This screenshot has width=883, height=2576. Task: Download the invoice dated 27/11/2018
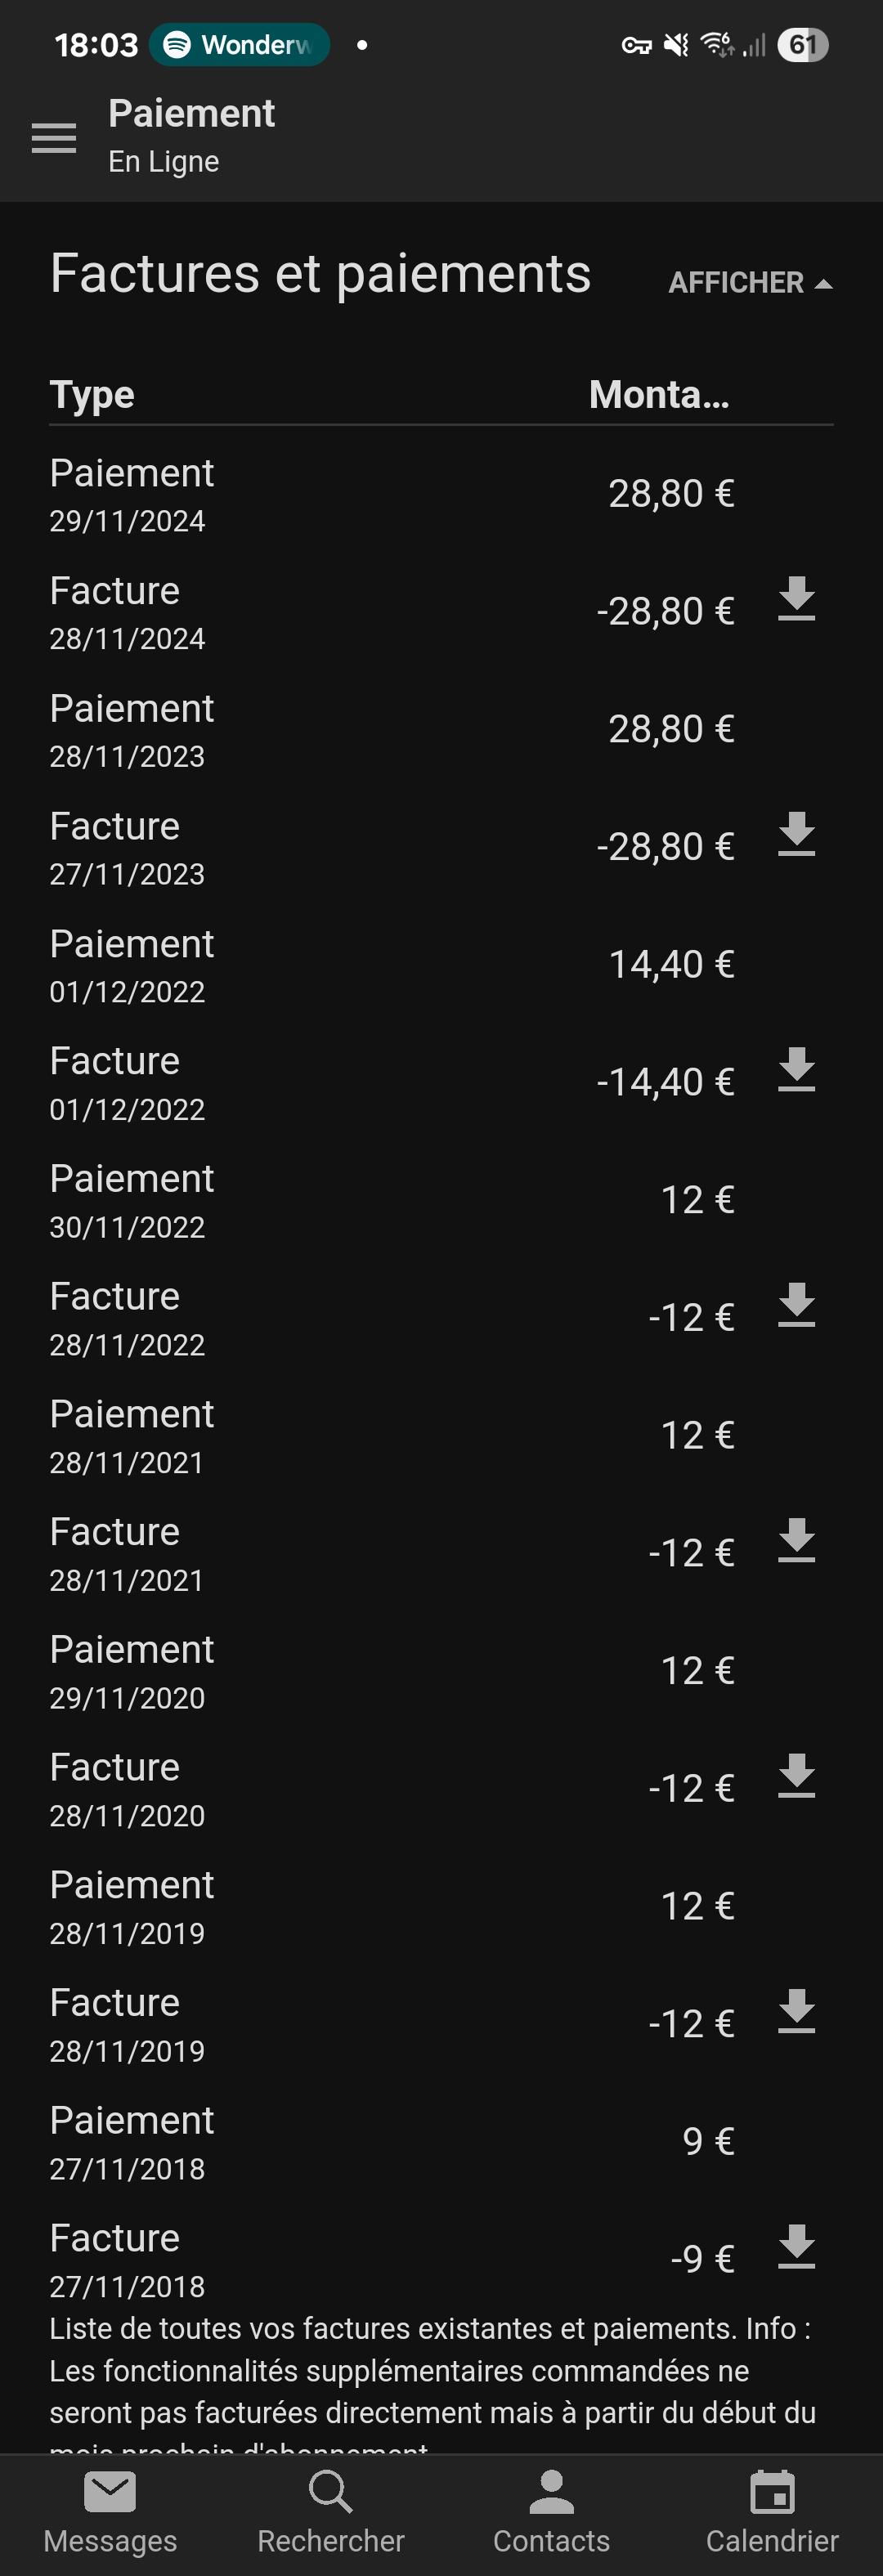[x=796, y=2247]
